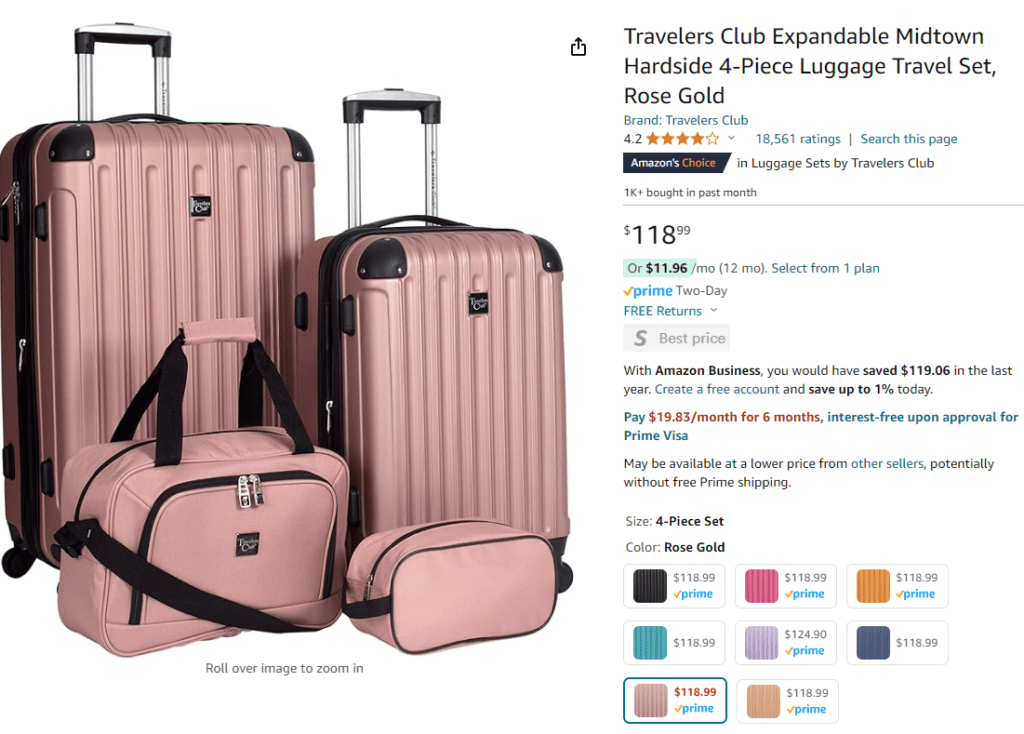Click the Search this page link
Image resolution: width=1024 pixels, height=734 pixels.
point(909,139)
